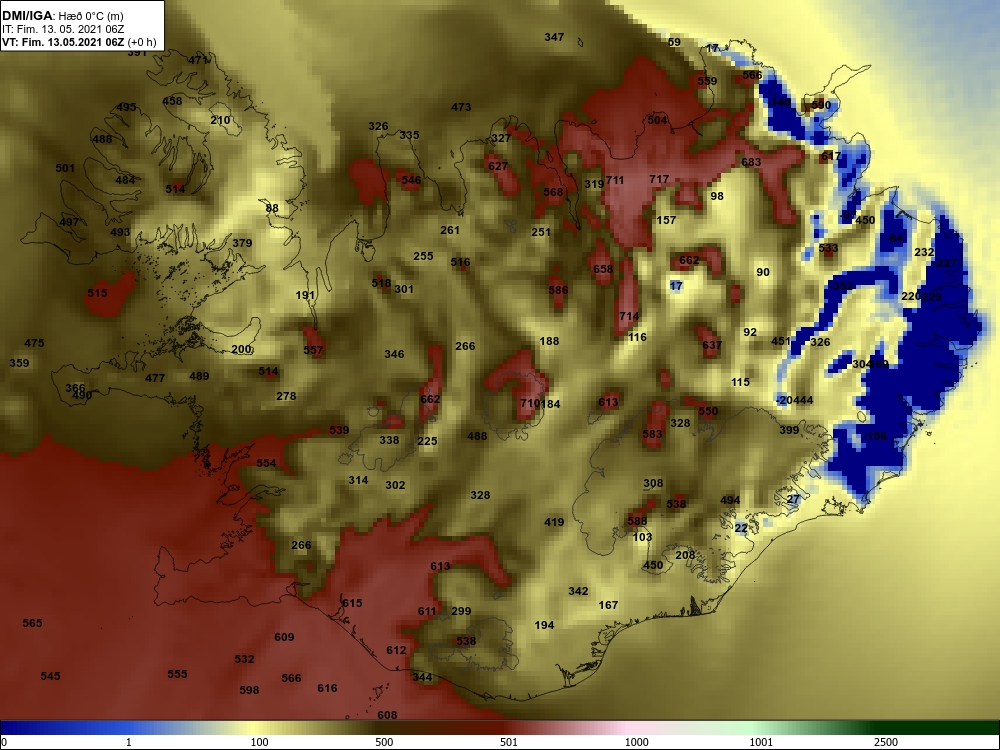Click the map value '210'
This screenshot has height=750, width=1000.
(220, 120)
